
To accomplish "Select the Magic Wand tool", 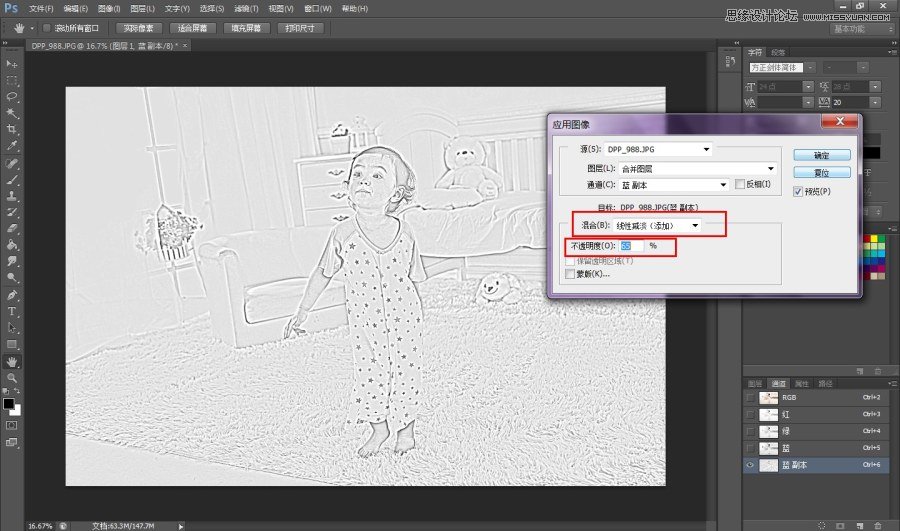I will 11,113.
